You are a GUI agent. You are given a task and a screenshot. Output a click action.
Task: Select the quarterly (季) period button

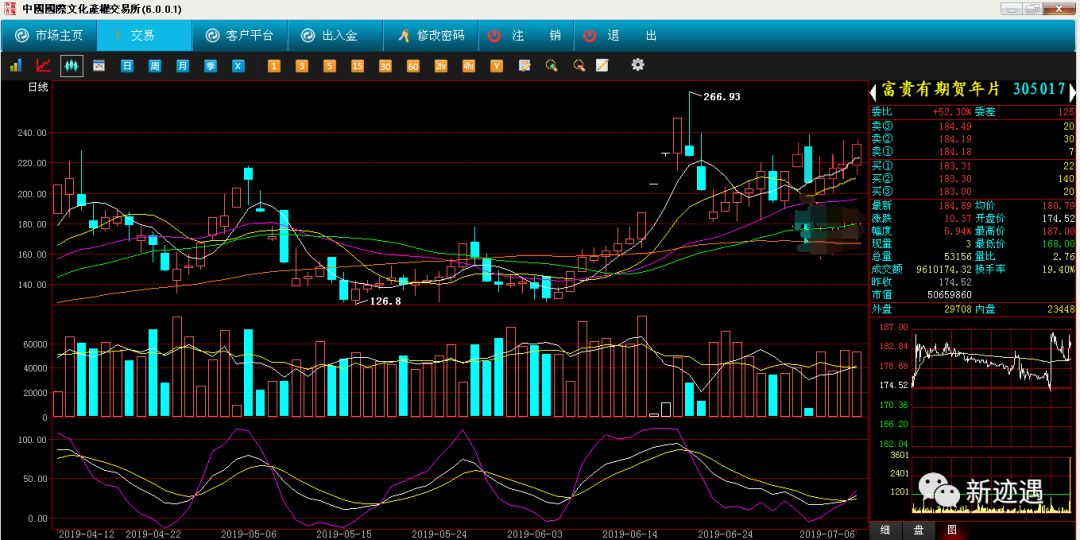point(210,66)
